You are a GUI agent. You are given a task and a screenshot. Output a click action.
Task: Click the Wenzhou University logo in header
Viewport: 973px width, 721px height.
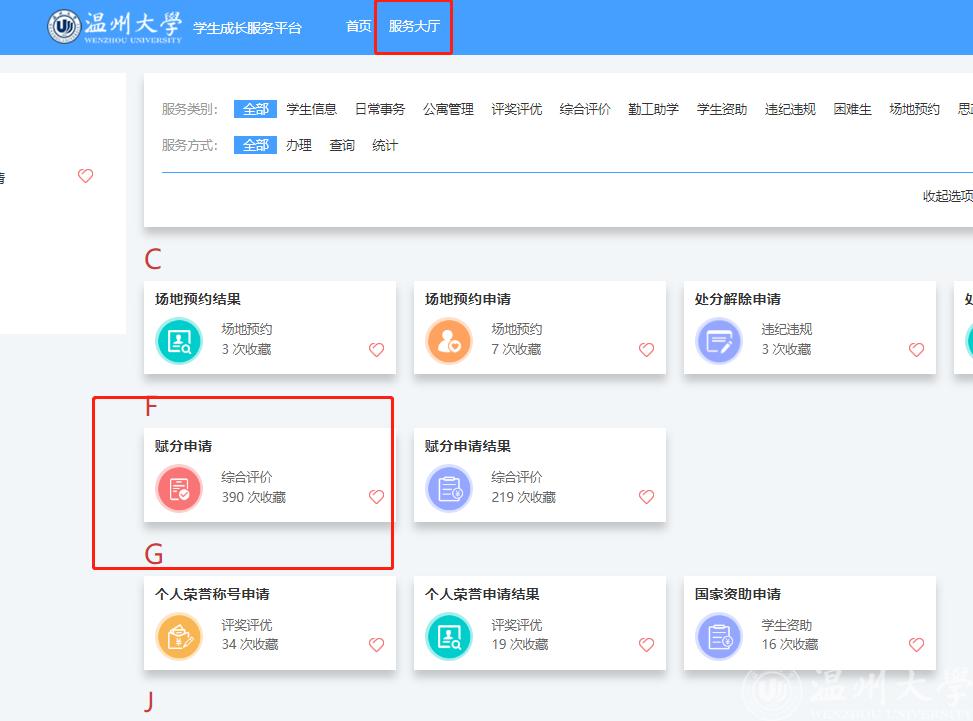[x=116, y=27]
